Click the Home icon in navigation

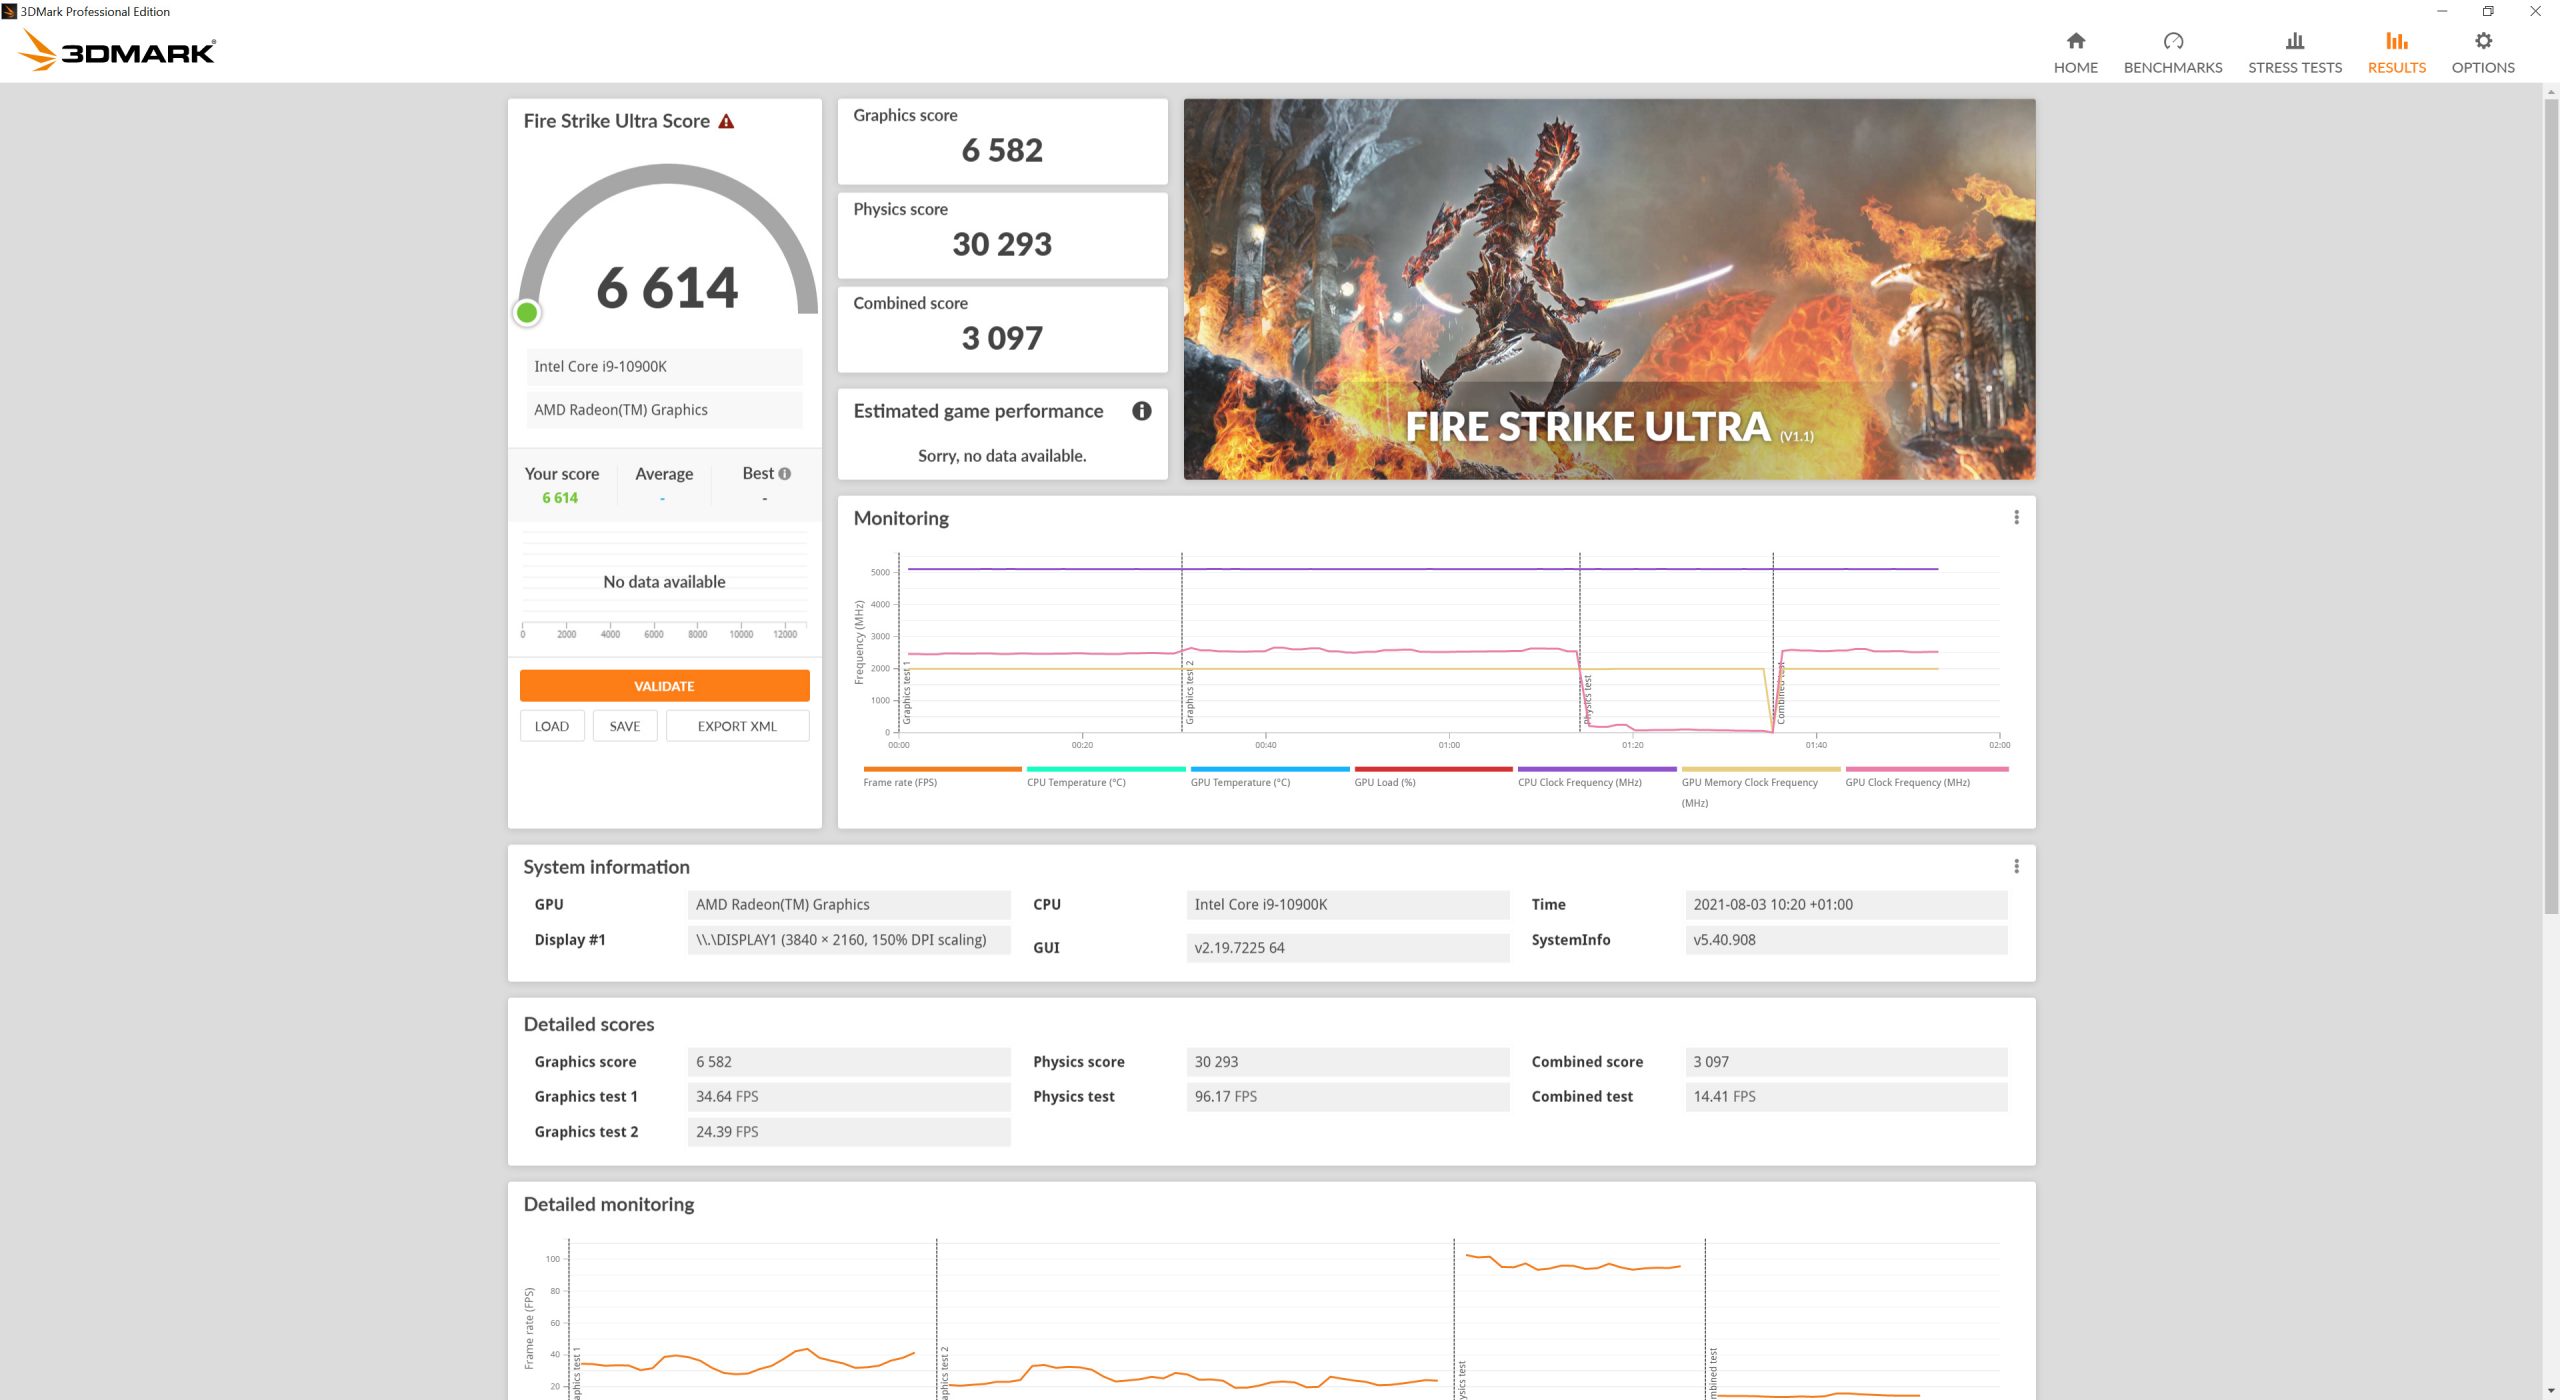(2075, 41)
